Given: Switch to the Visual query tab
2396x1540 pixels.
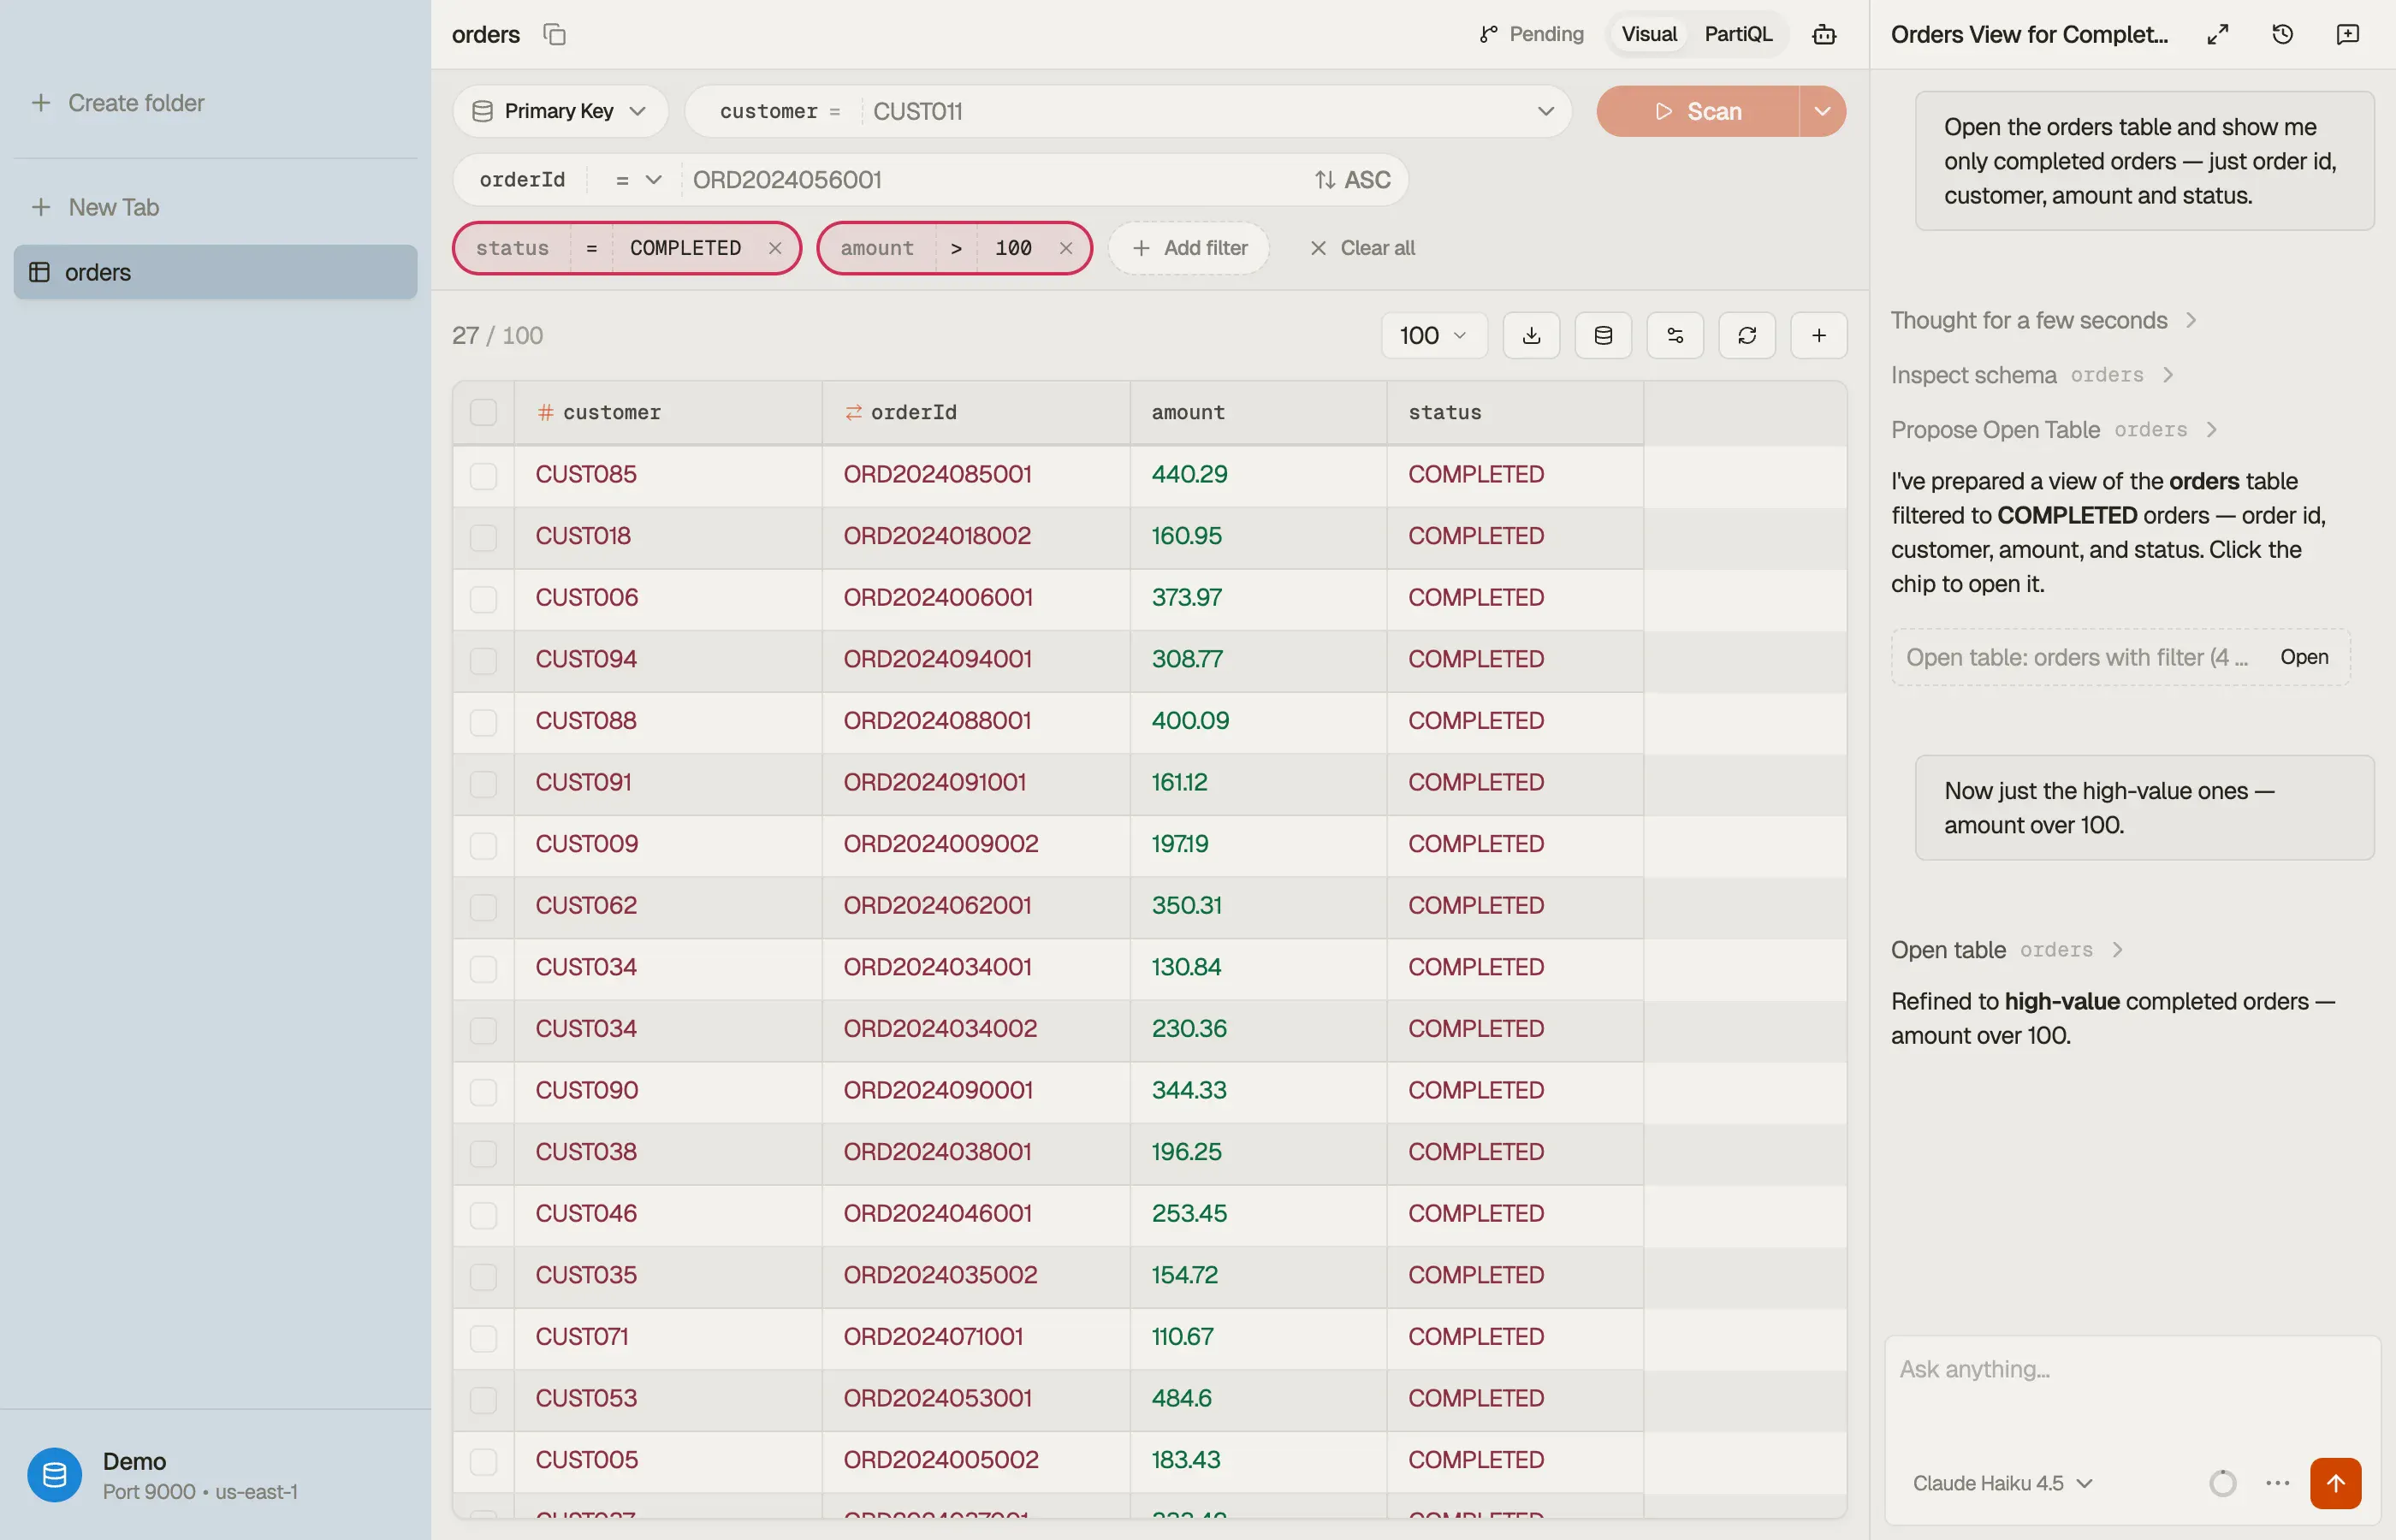Looking at the screenshot, I should pyautogui.click(x=1649, y=34).
